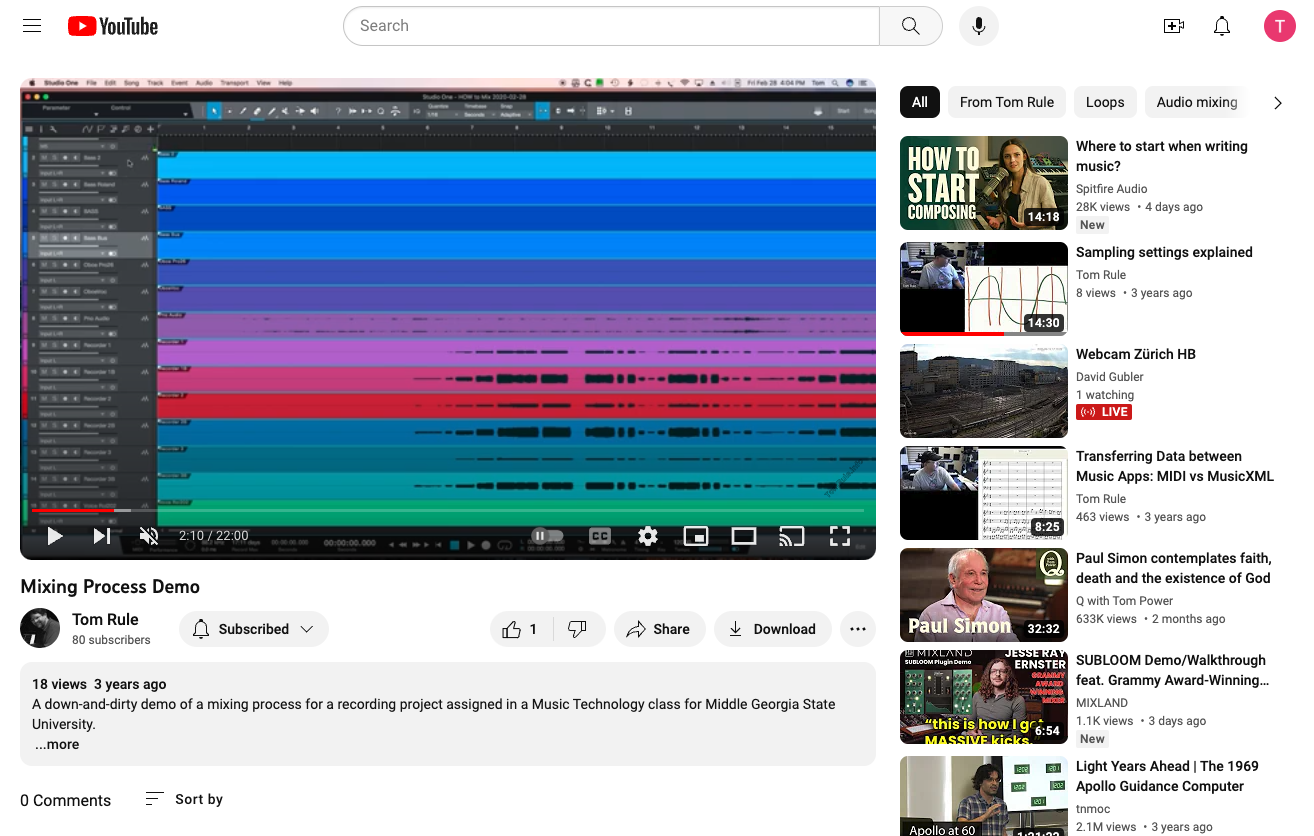Select the From Tom Rule chip
The image size is (1314, 836).
point(1007,102)
